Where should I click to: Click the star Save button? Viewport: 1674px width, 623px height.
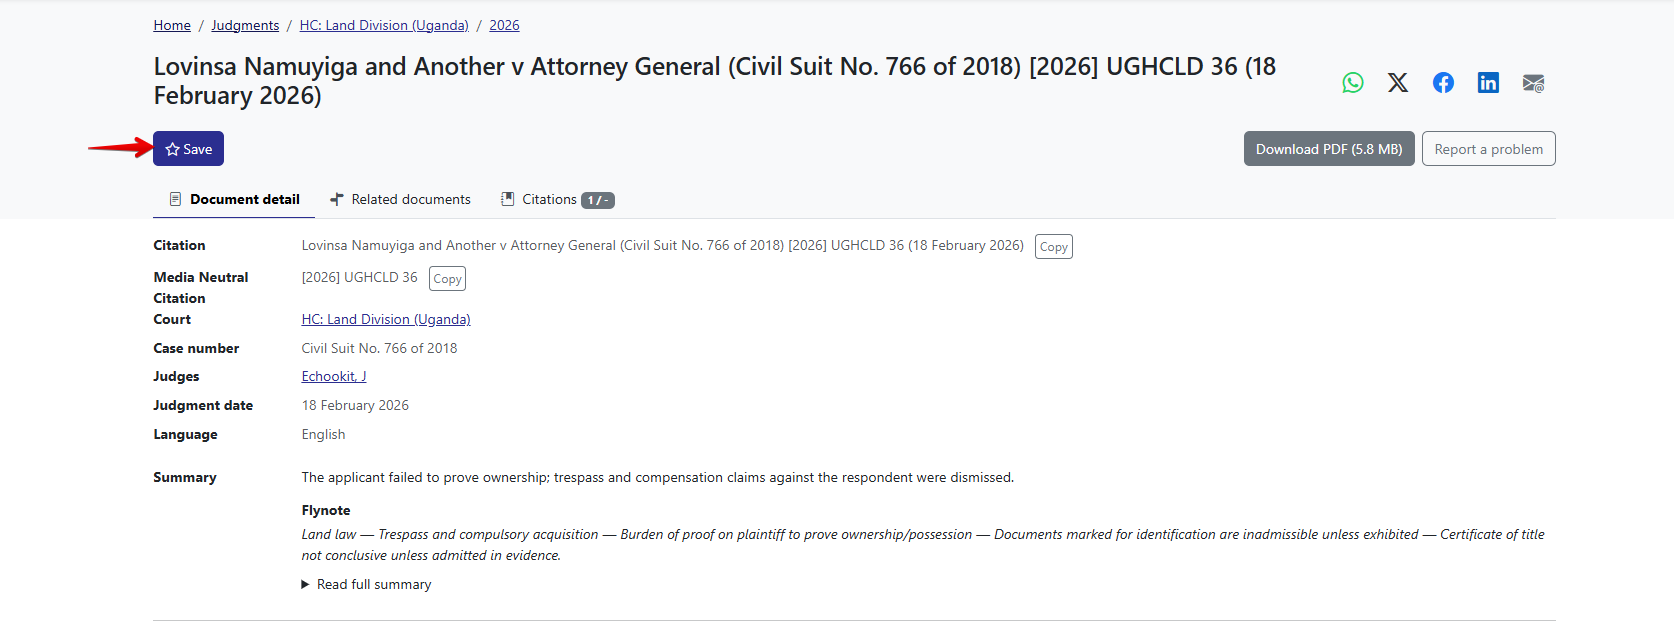(x=188, y=149)
